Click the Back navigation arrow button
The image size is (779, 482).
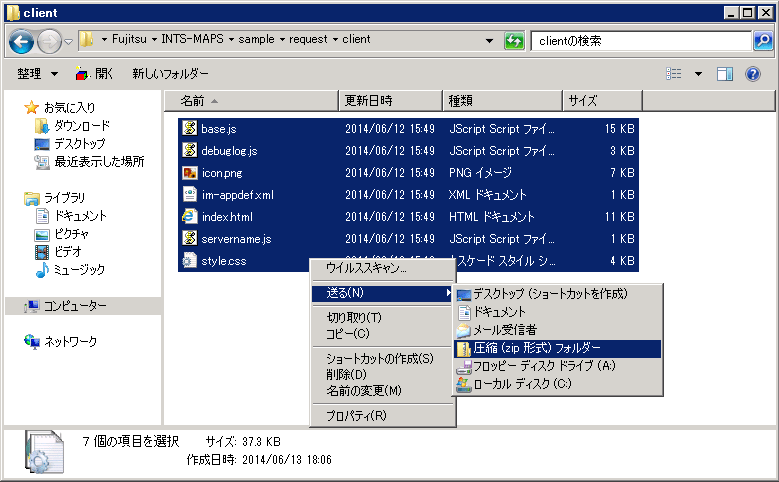[x=22, y=41]
